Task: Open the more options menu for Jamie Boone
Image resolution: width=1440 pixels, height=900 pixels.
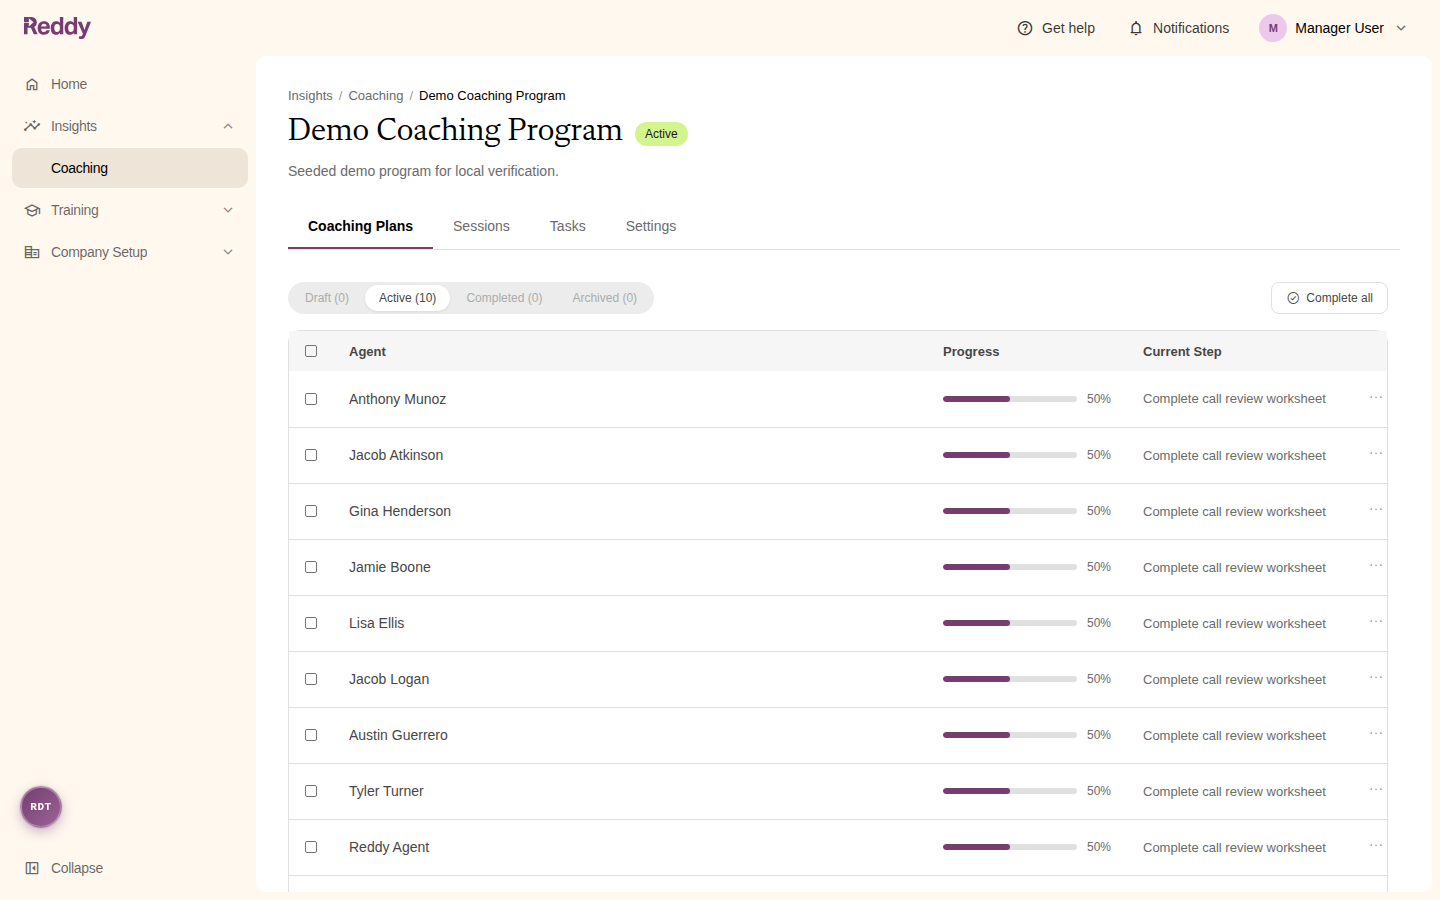Action: tap(1376, 566)
